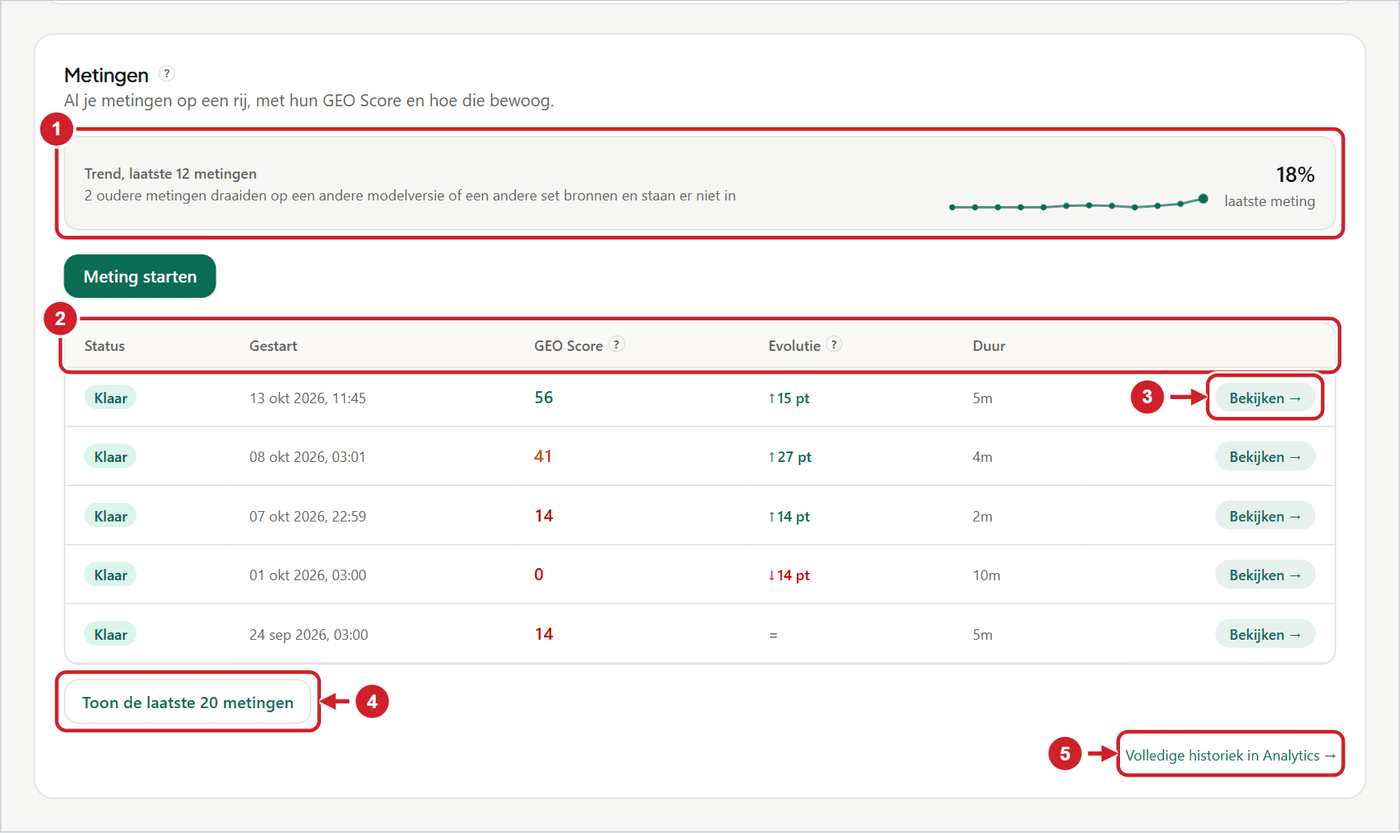The width and height of the screenshot is (1400, 833).
Task: Open the 01 okt 2026 measurement details
Action: point(1265,574)
